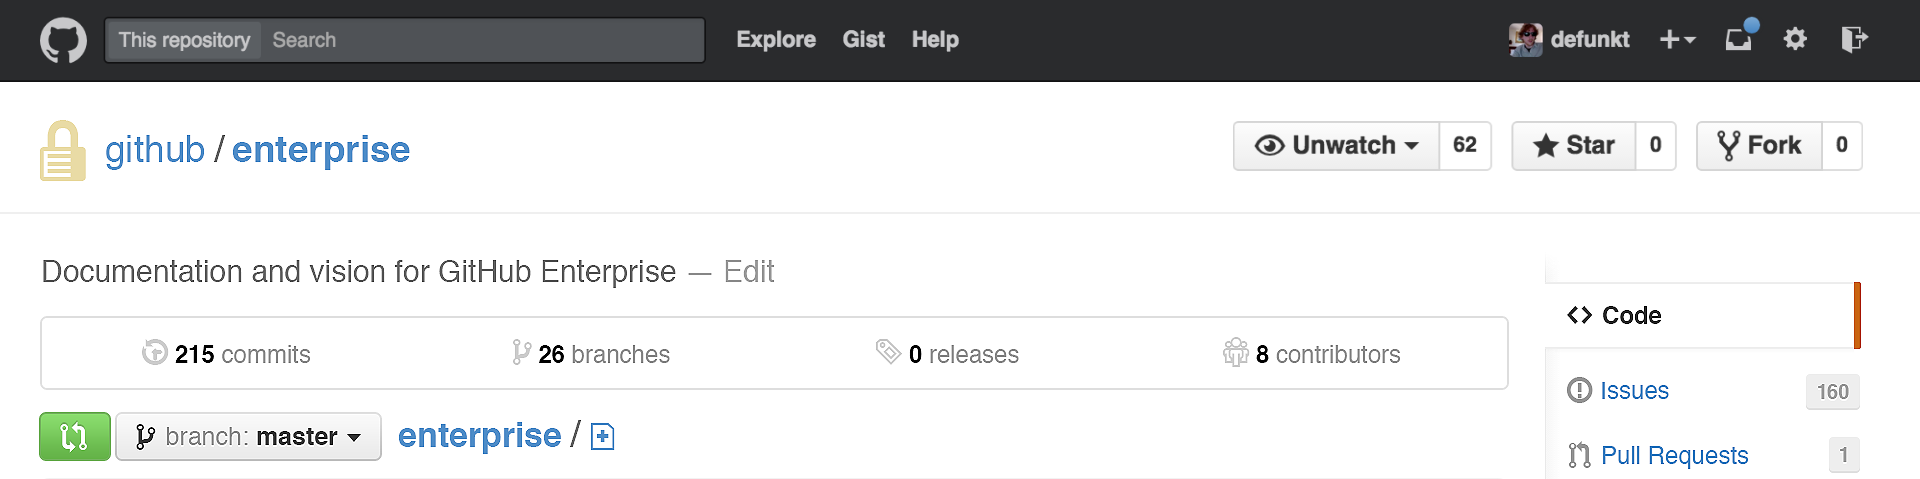Open the create new plus dropdown

[x=1677, y=40]
